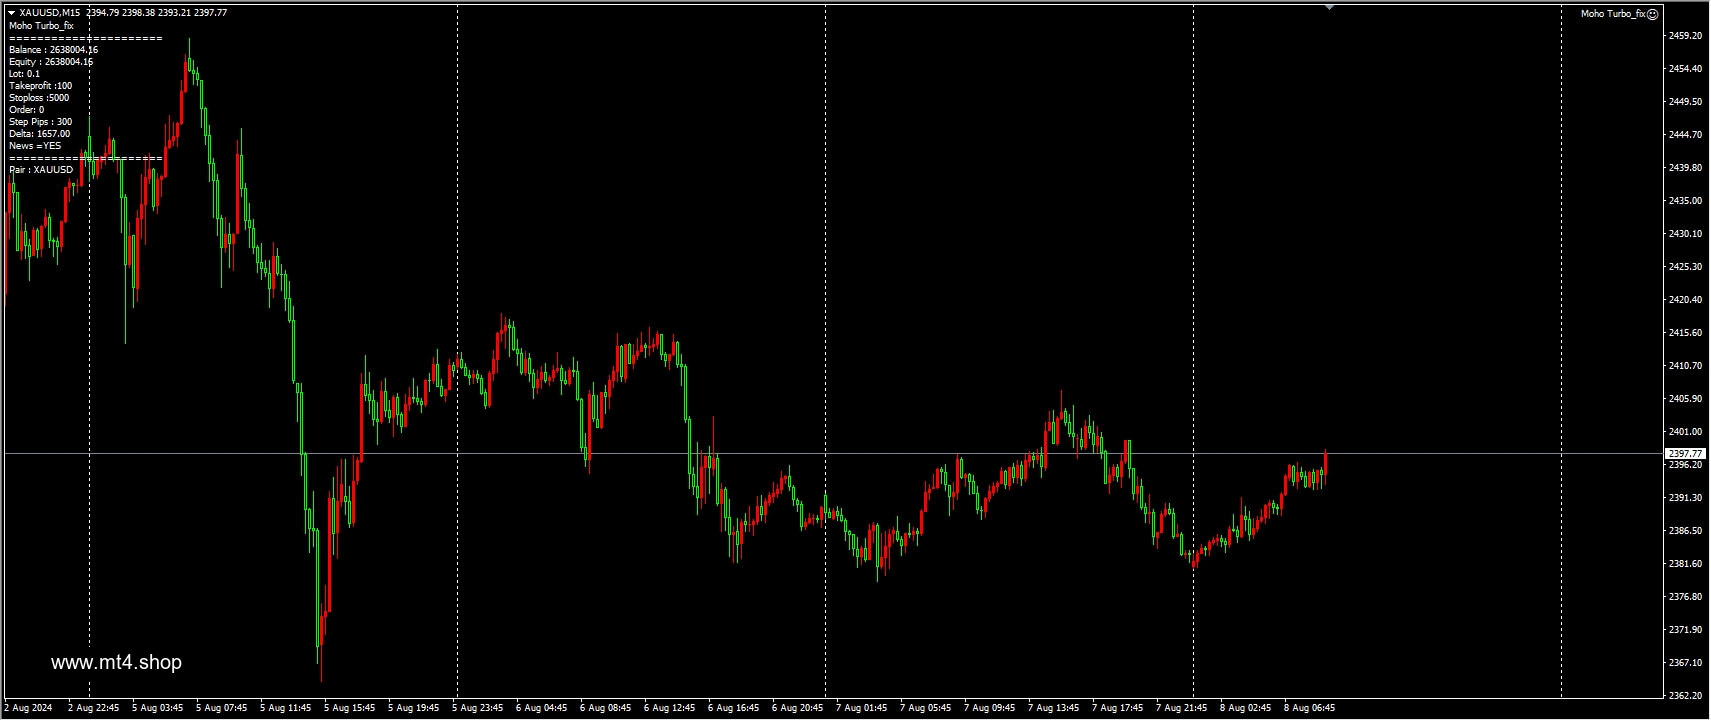1711x721 pixels.
Task: Click the 7 Aug 09:45 time axis label
Action: [x=990, y=709]
